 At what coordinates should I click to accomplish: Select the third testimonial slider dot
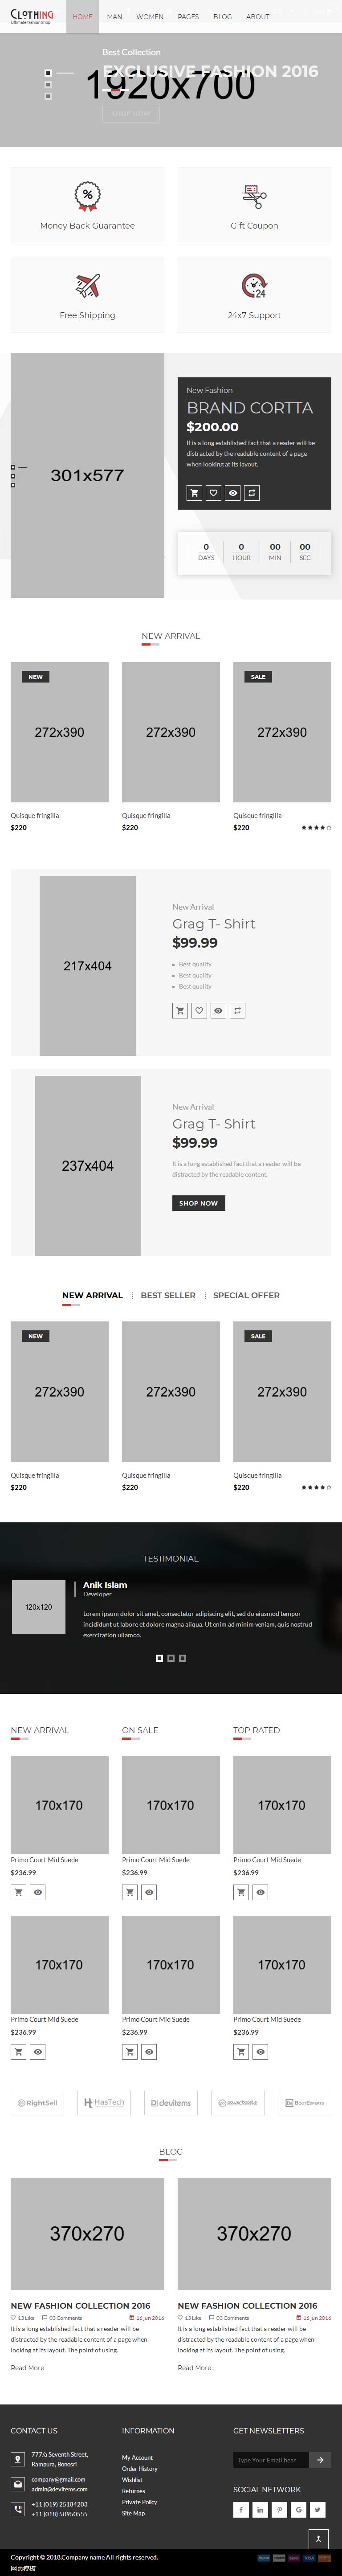(182, 1658)
